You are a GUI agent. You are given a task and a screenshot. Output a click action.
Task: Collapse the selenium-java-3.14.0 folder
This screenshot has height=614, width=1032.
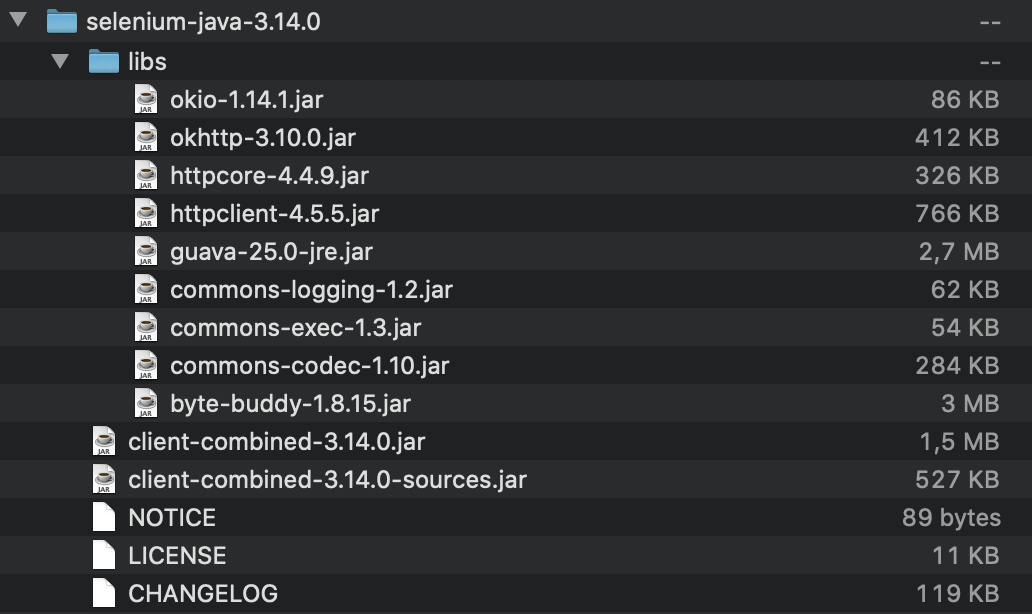(16, 20)
